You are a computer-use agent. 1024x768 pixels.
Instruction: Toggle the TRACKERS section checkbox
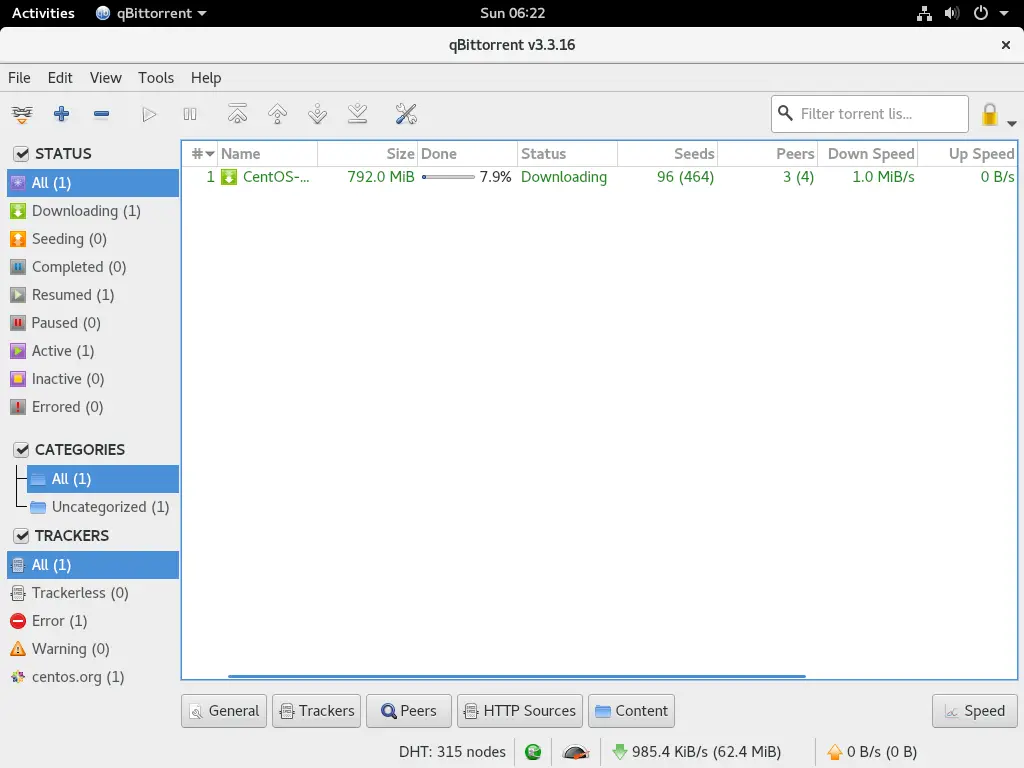point(22,536)
